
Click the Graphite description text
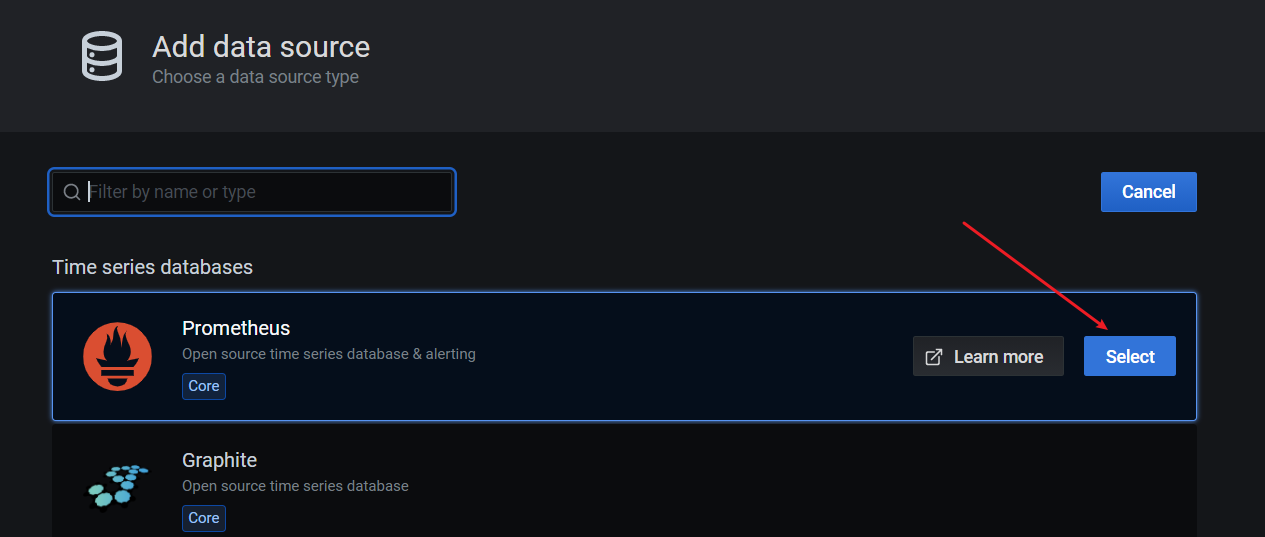coord(295,486)
